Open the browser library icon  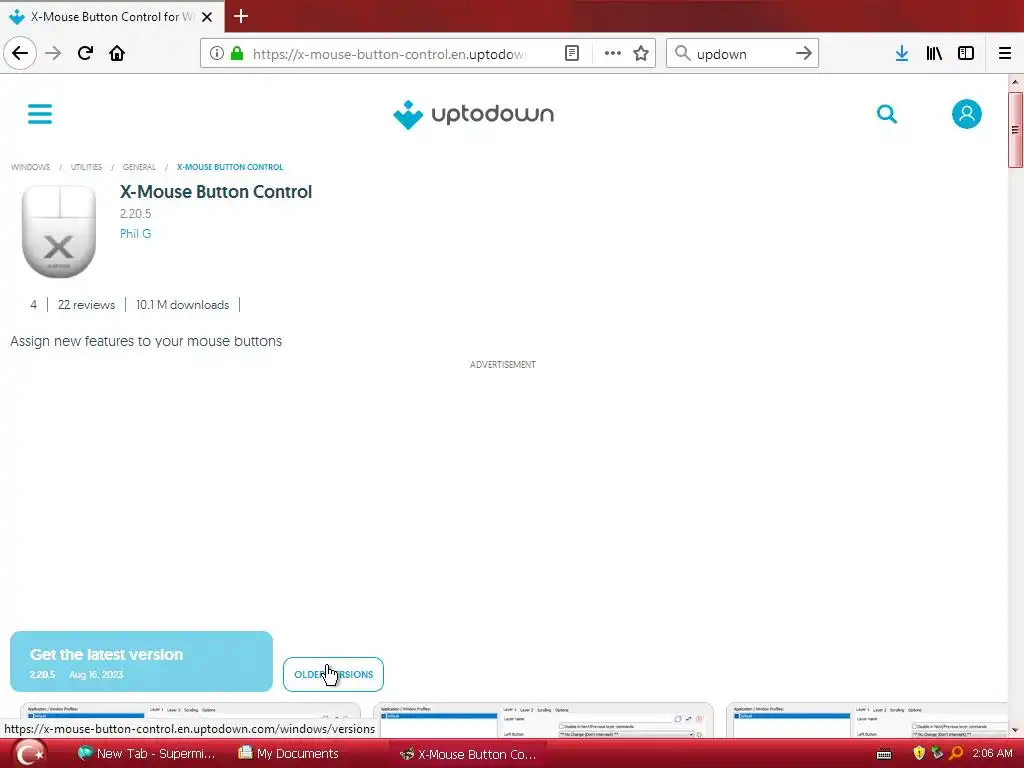pyautogui.click(x=934, y=54)
